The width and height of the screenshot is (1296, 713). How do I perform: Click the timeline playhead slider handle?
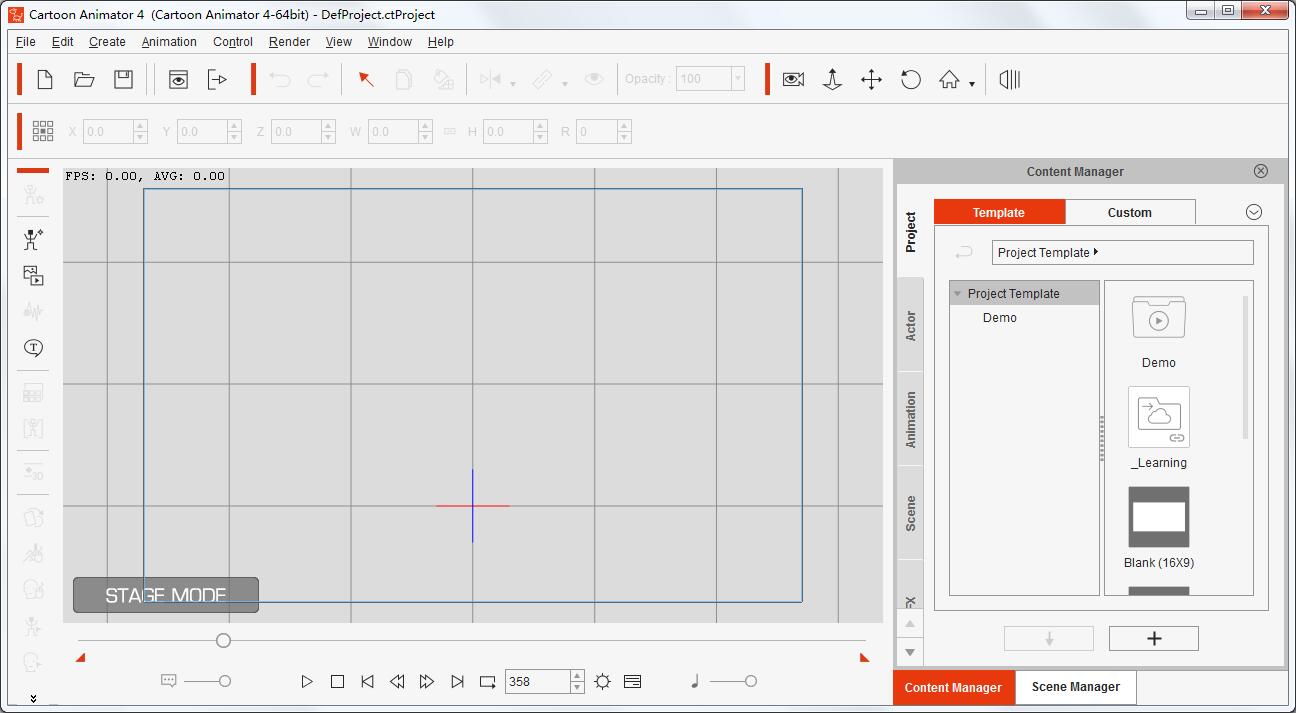pyautogui.click(x=223, y=640)
